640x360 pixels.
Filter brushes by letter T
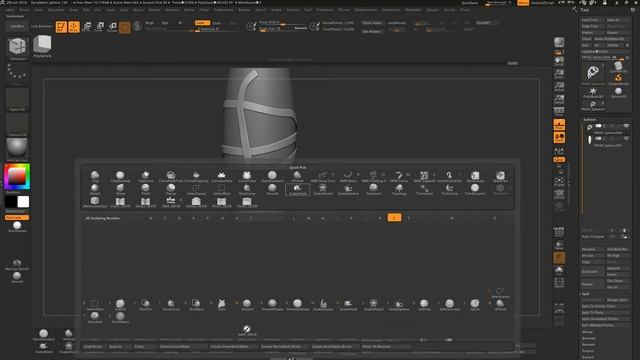[x=409, y=218]
